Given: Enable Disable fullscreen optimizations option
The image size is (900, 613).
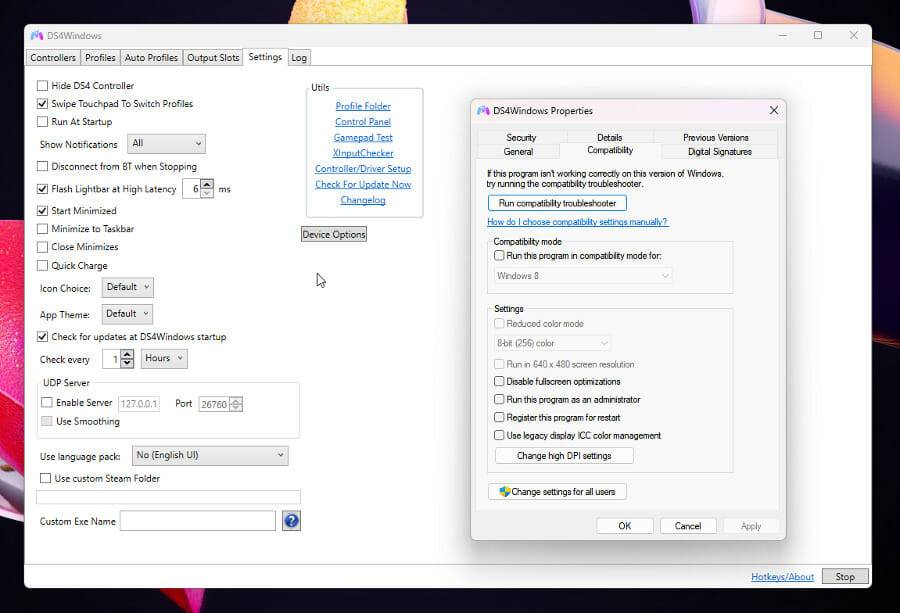Looking at the screenshot, I should point(500,382).
